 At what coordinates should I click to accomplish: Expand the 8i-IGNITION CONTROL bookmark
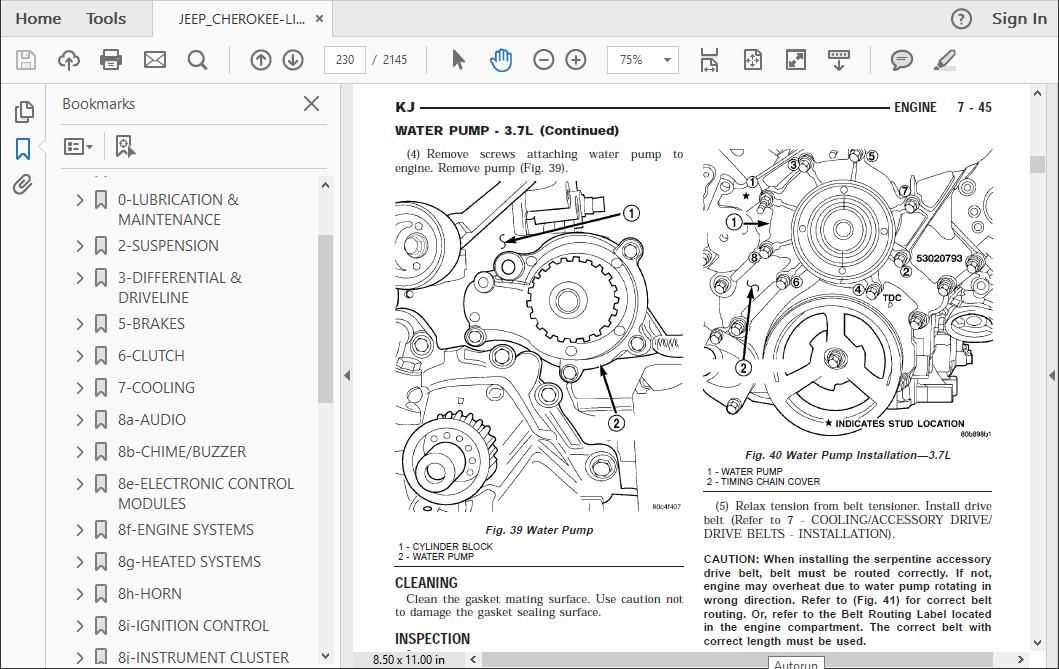coord(80,626)
